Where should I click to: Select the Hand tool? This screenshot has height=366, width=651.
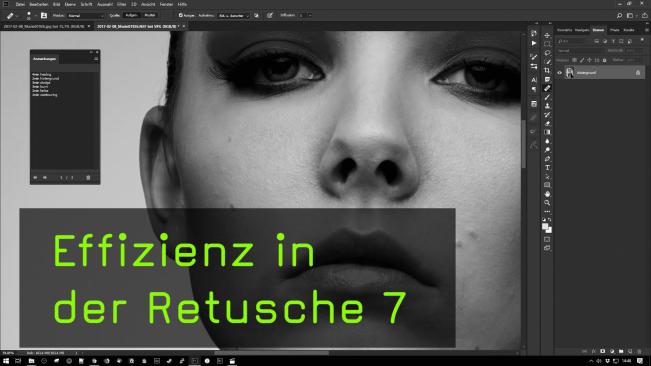pos(547,194)
